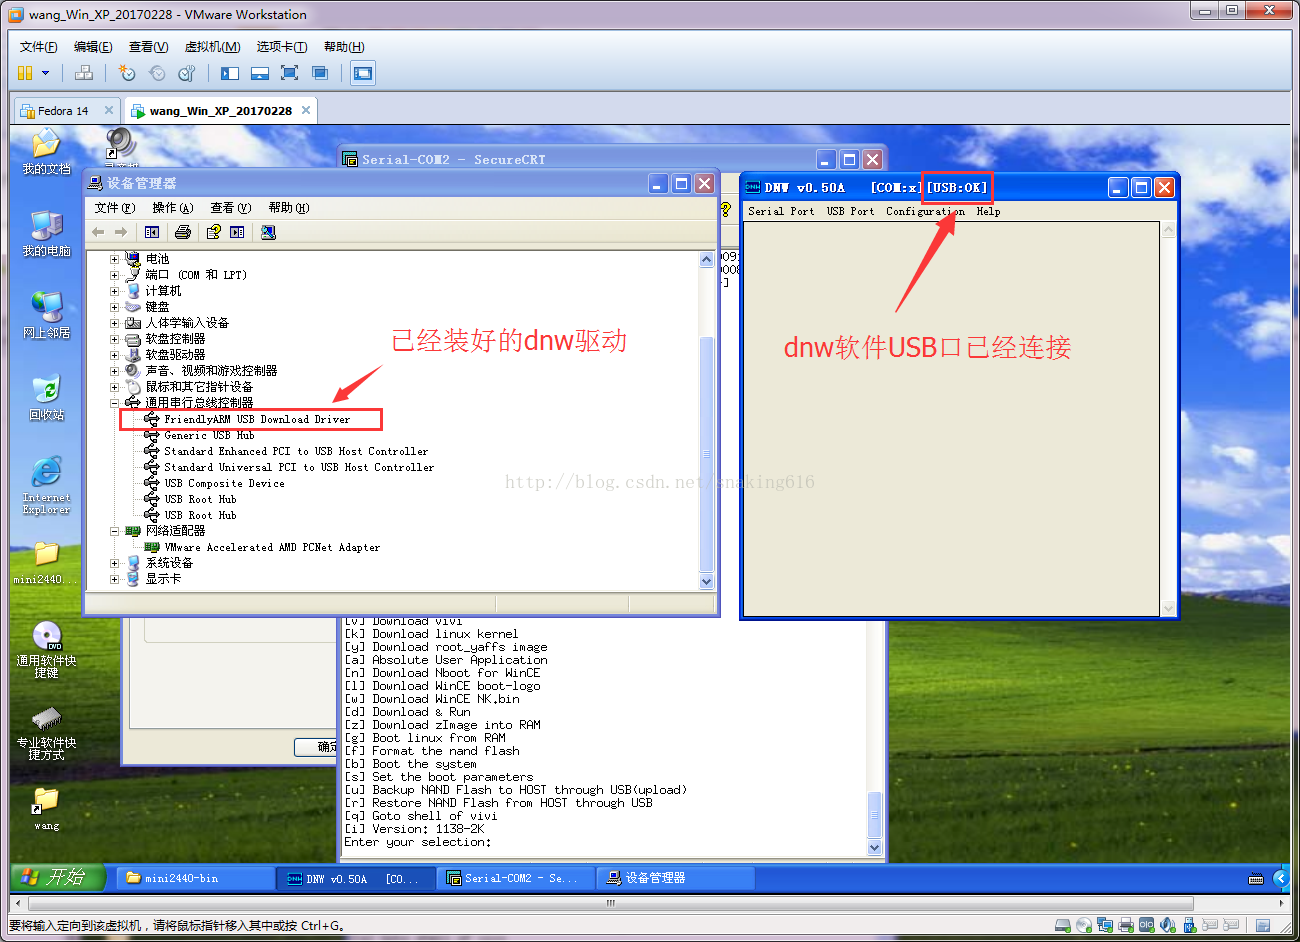The height and width of the screenshot is (942, 1300).
Task: Open the Internet Explorer desktop icon
Action: [x=47, y=485]
